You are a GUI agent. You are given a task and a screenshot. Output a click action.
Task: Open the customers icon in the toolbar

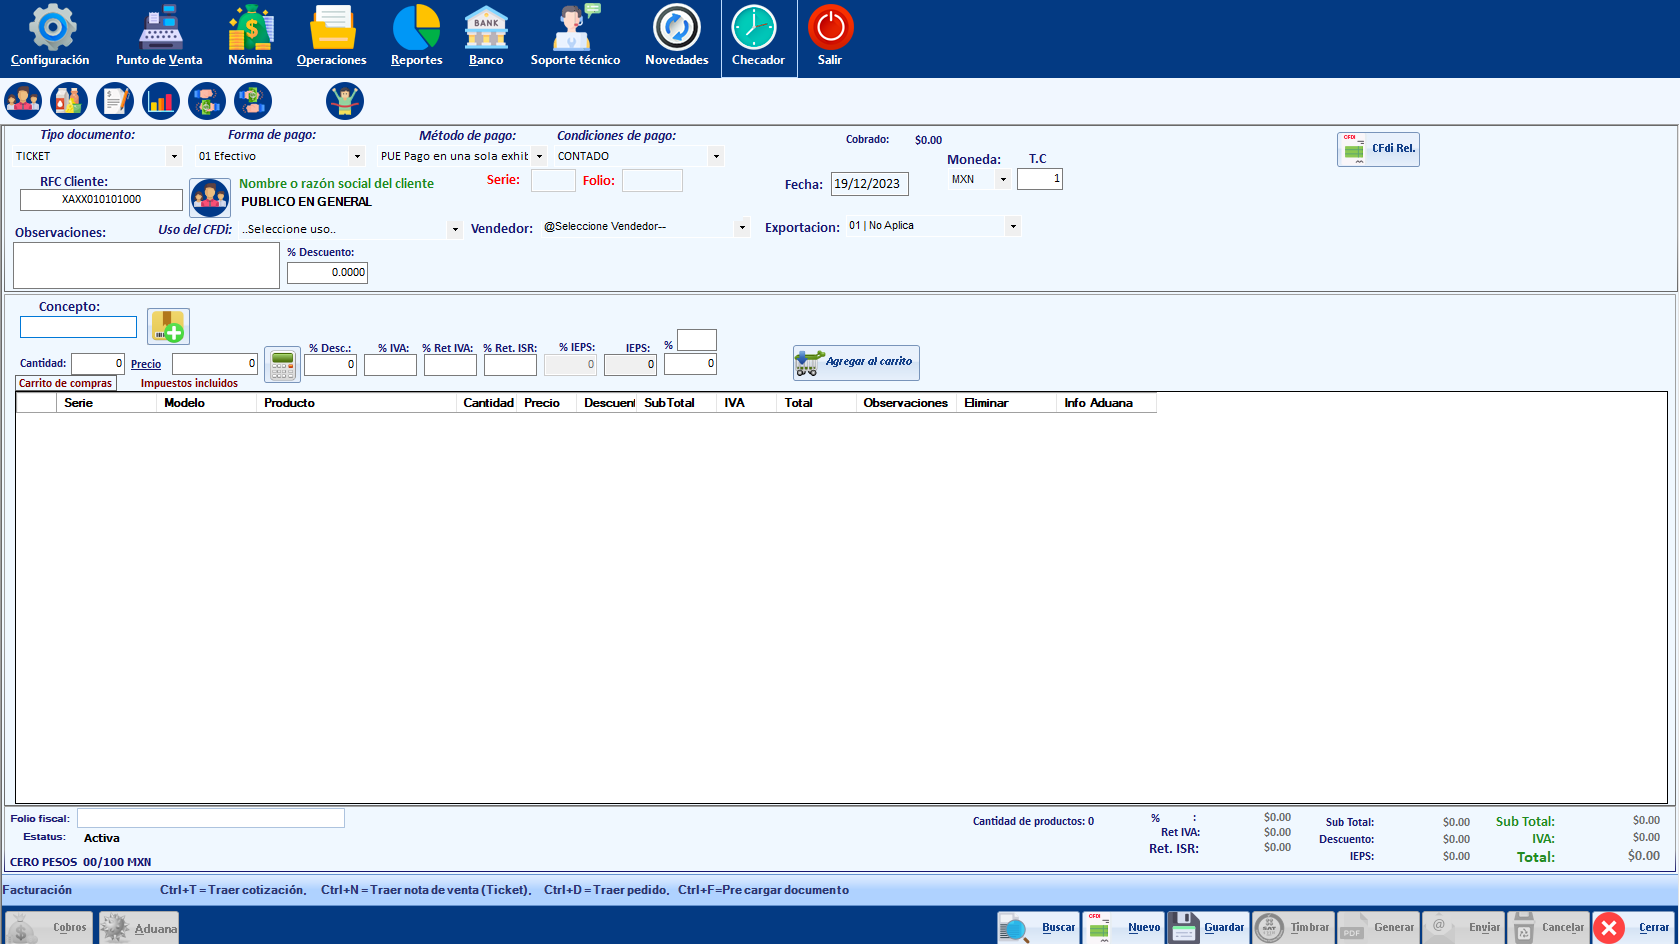pyautogui.click(x=23, y=101)
